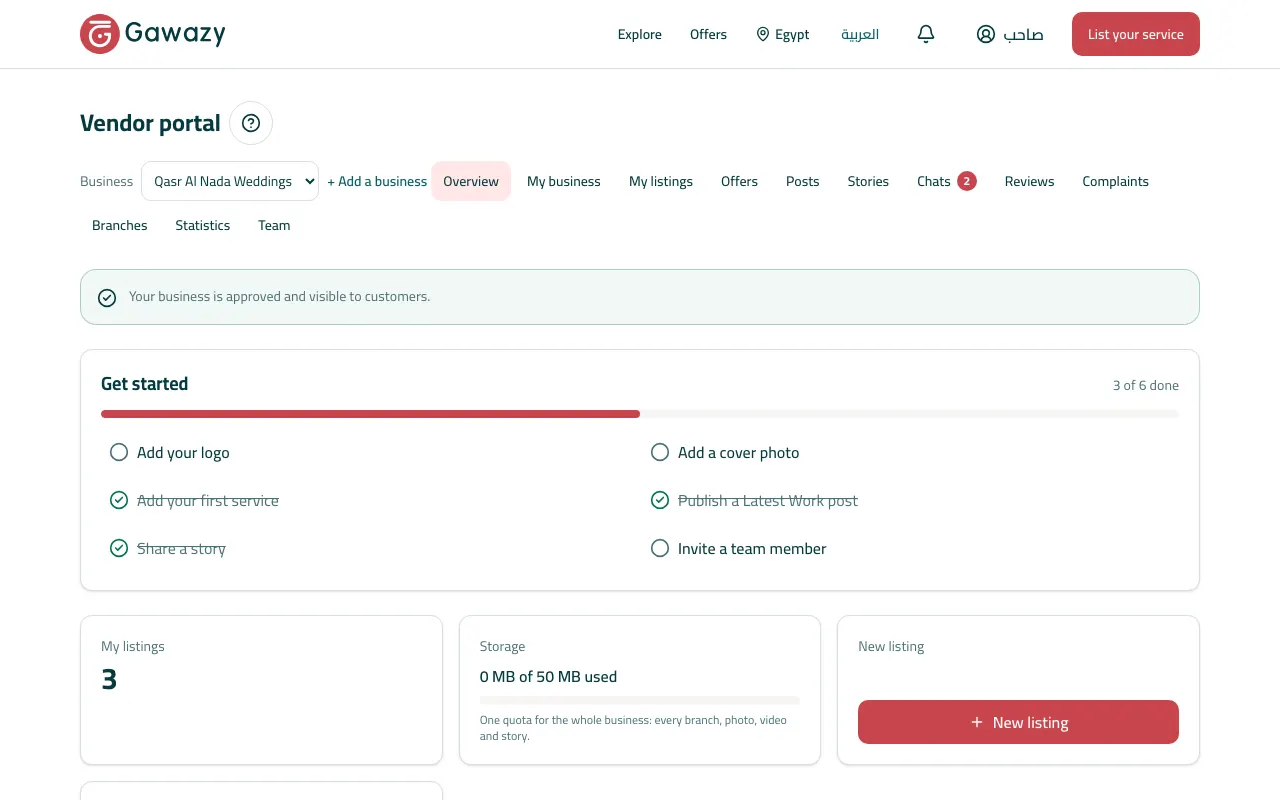Open the vendor Offers tab
The width and height of the screenshot is (1280, 800).
click(x=739, y=181)
